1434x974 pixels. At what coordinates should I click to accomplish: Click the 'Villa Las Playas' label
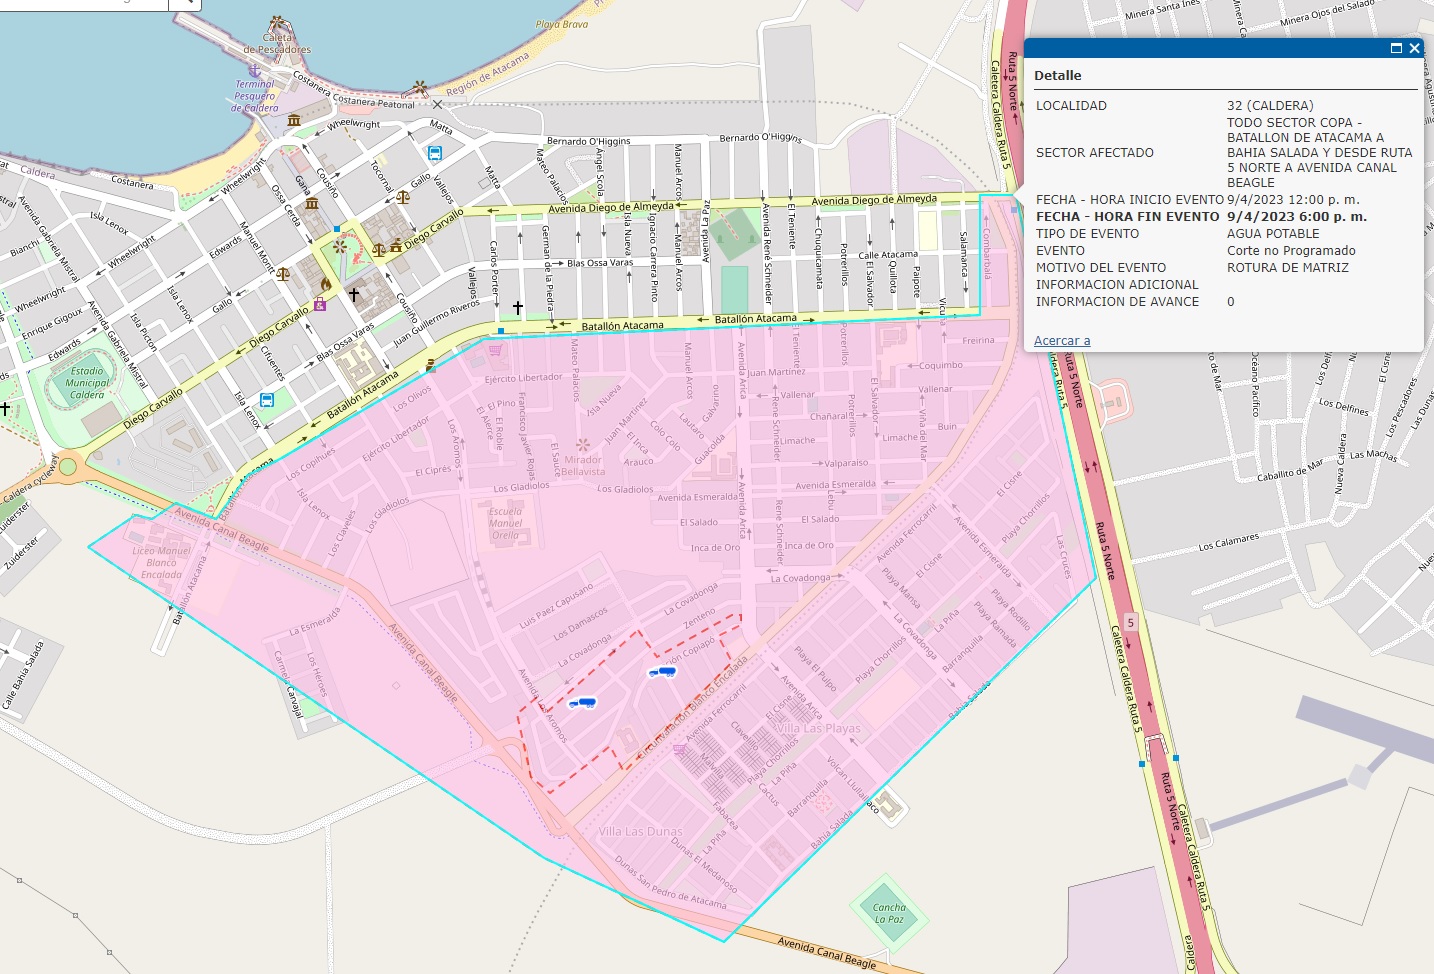point(819,728)
